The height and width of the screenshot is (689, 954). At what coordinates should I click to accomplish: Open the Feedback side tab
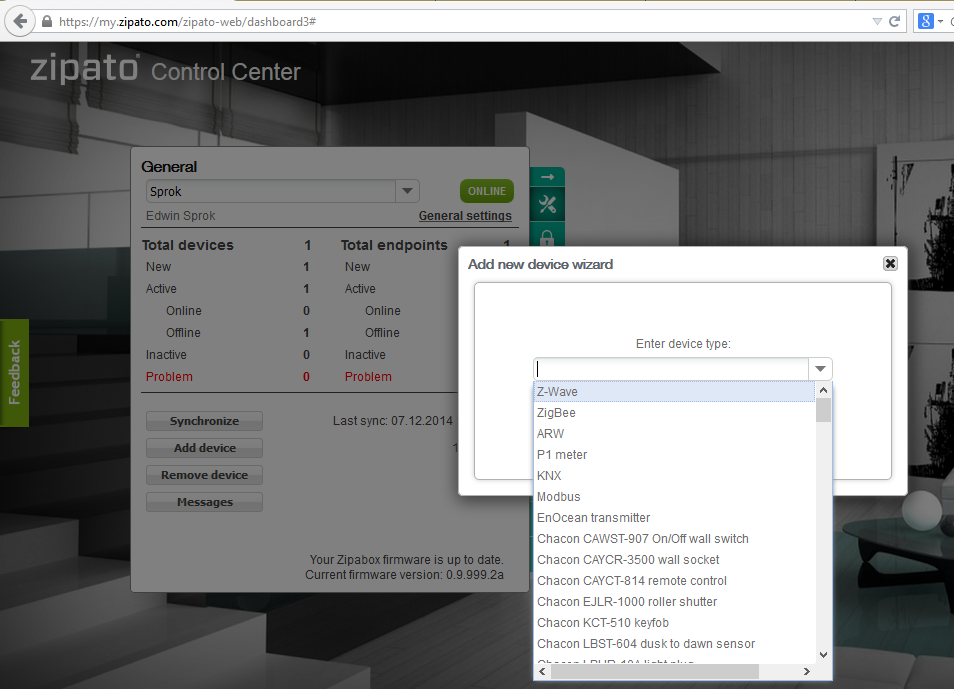click(x=14, y=372)
